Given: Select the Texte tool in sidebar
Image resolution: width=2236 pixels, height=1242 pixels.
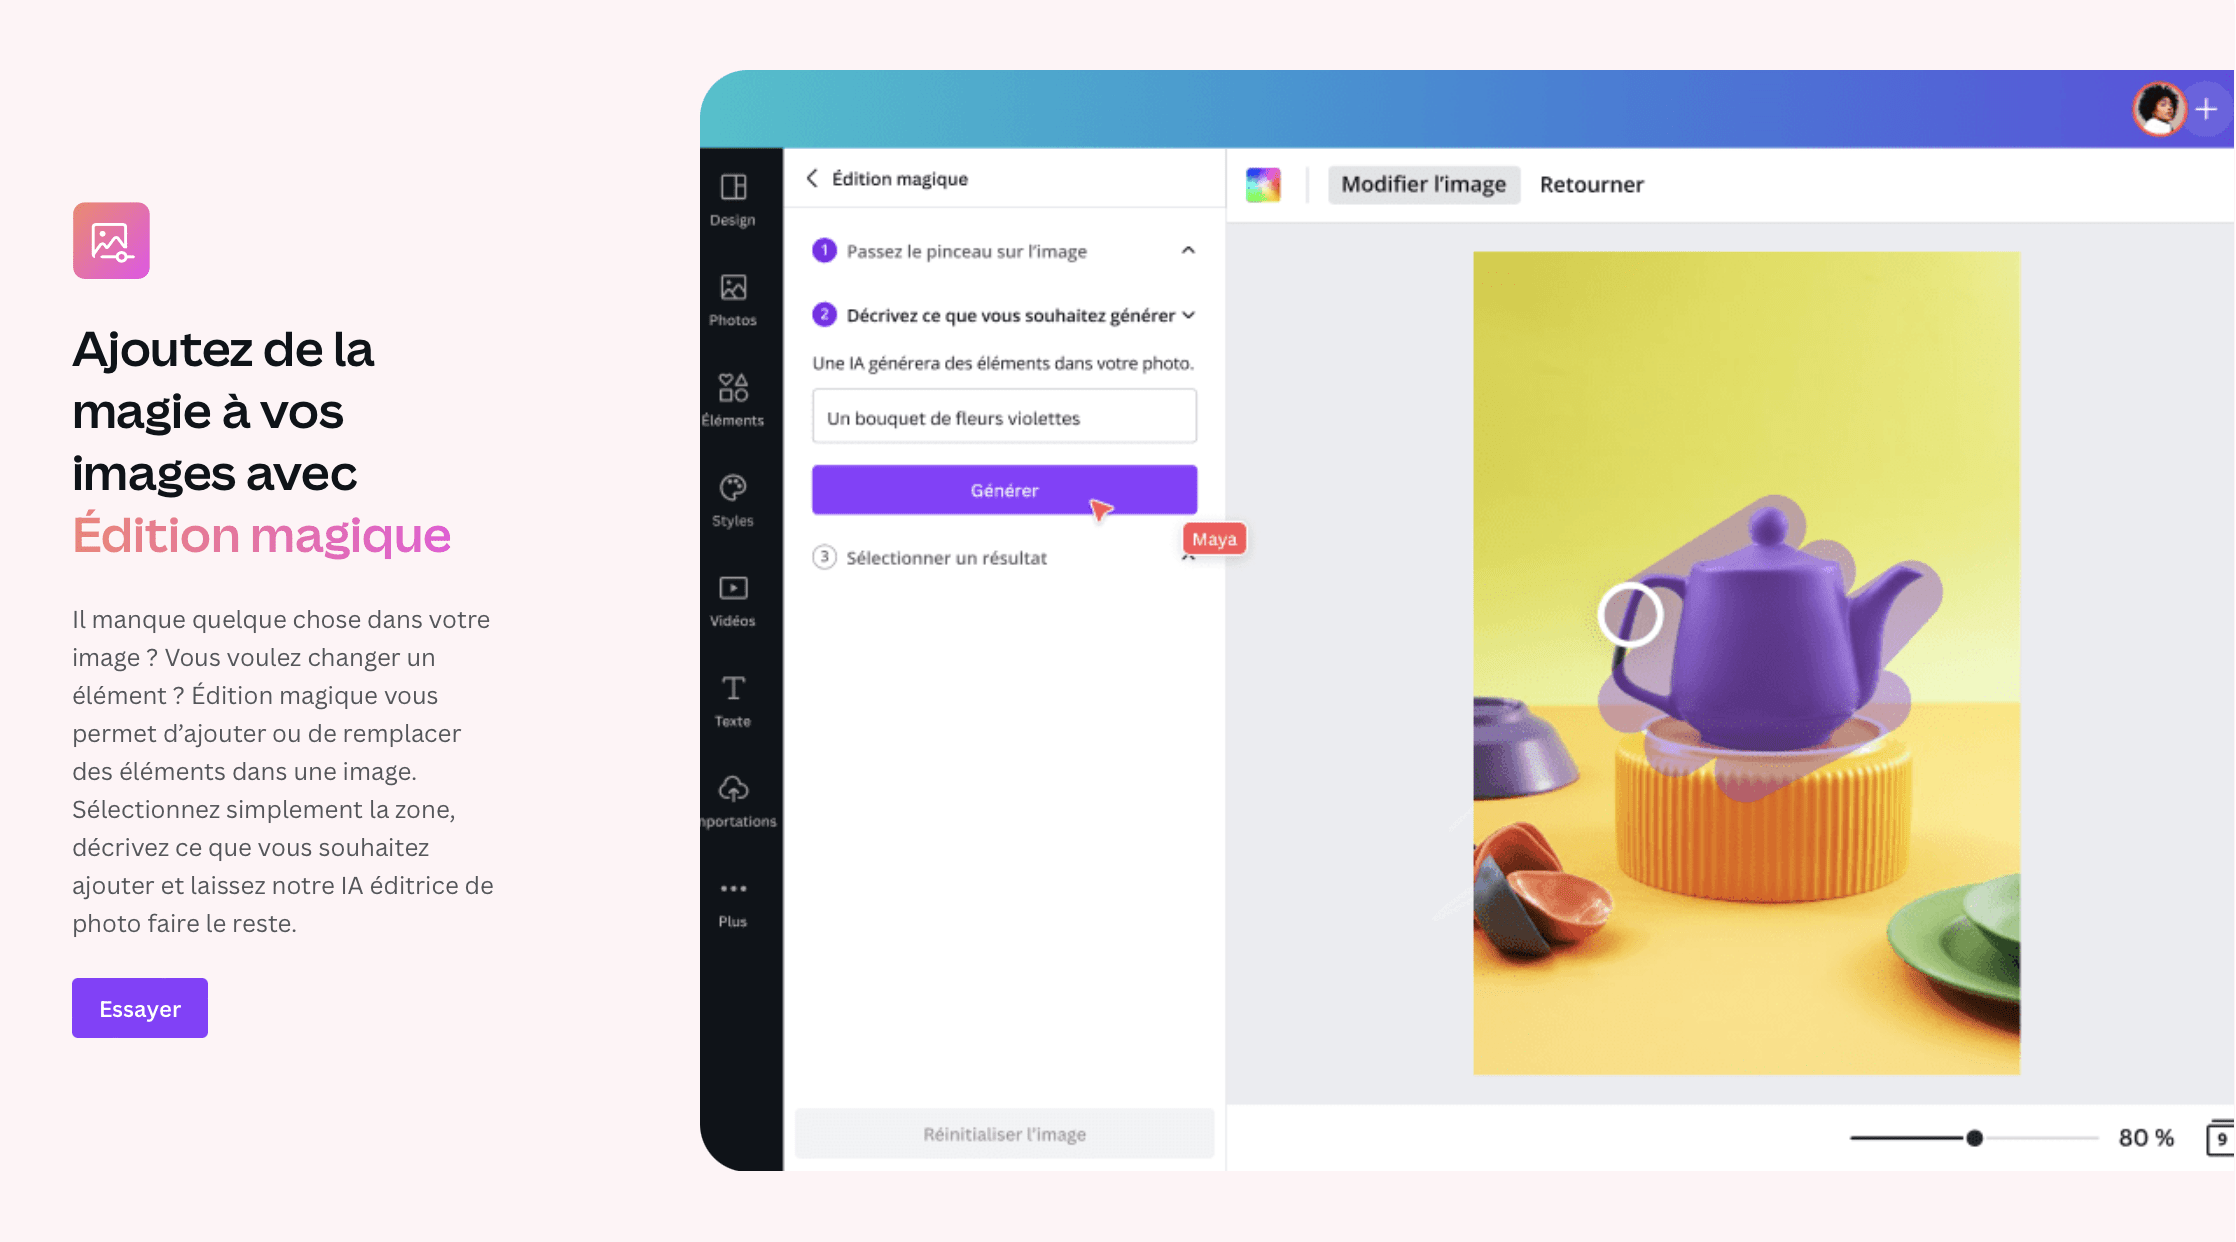Looking at the screenshot, I should pos(733,701).
